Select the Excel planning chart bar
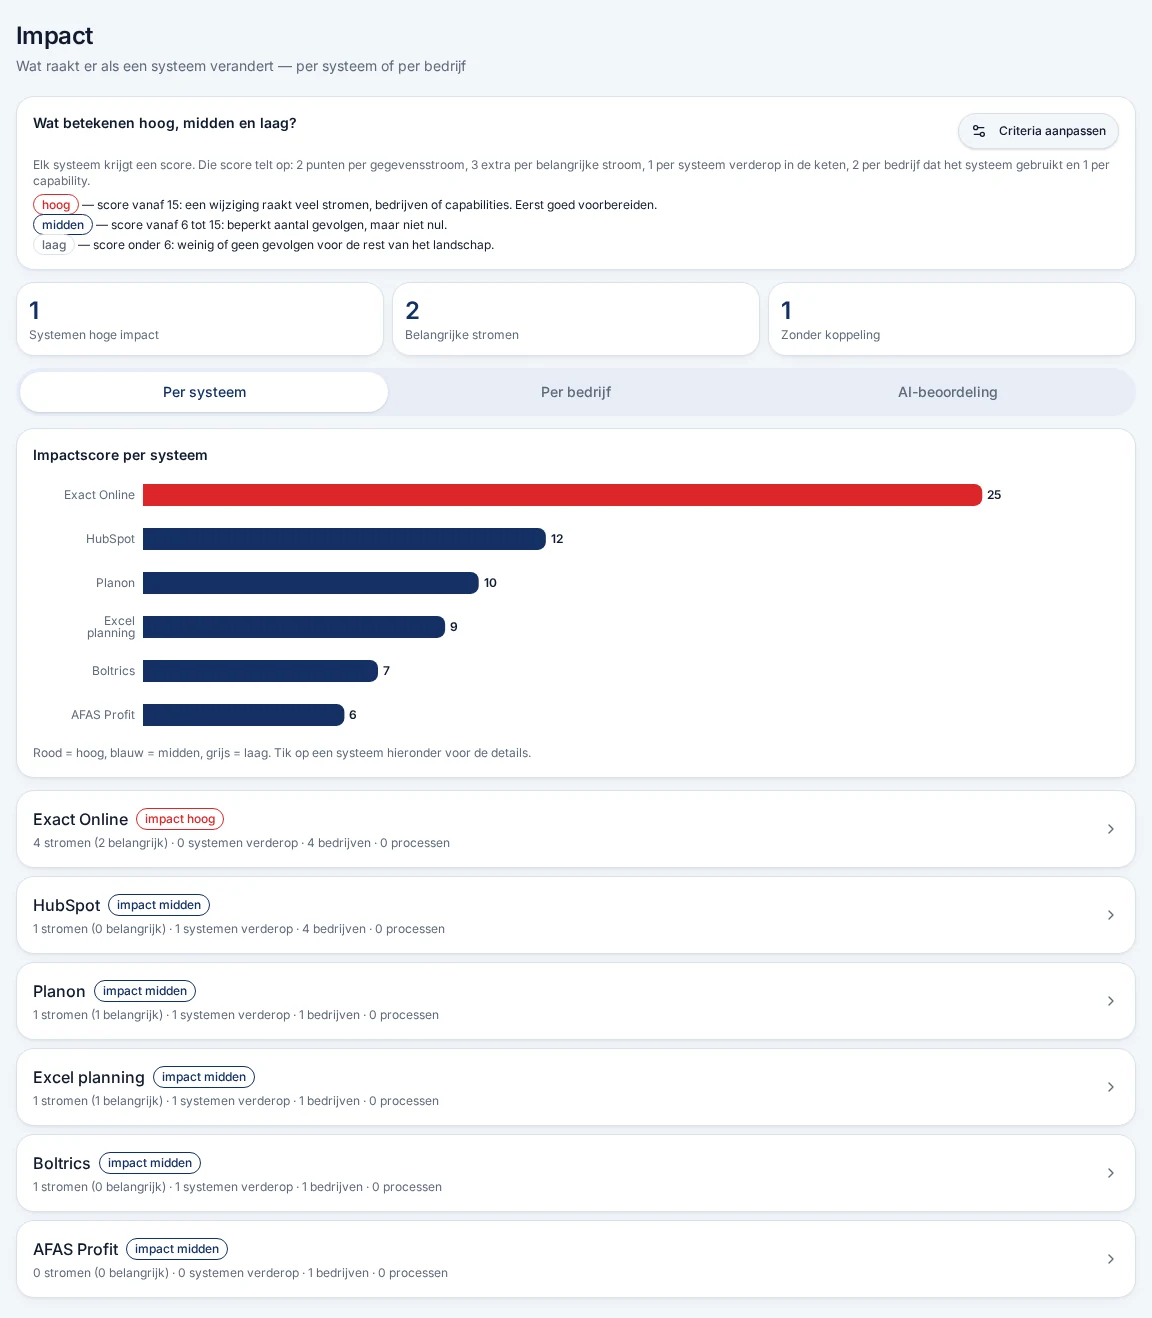 [294, 627]
